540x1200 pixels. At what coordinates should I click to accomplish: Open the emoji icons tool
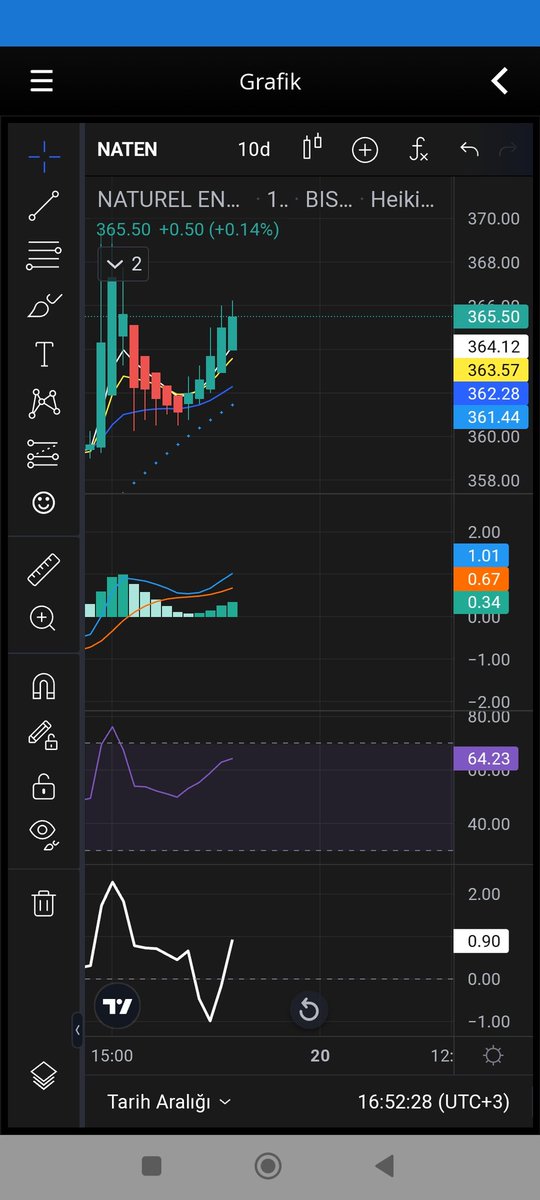(x=43, y=502)
